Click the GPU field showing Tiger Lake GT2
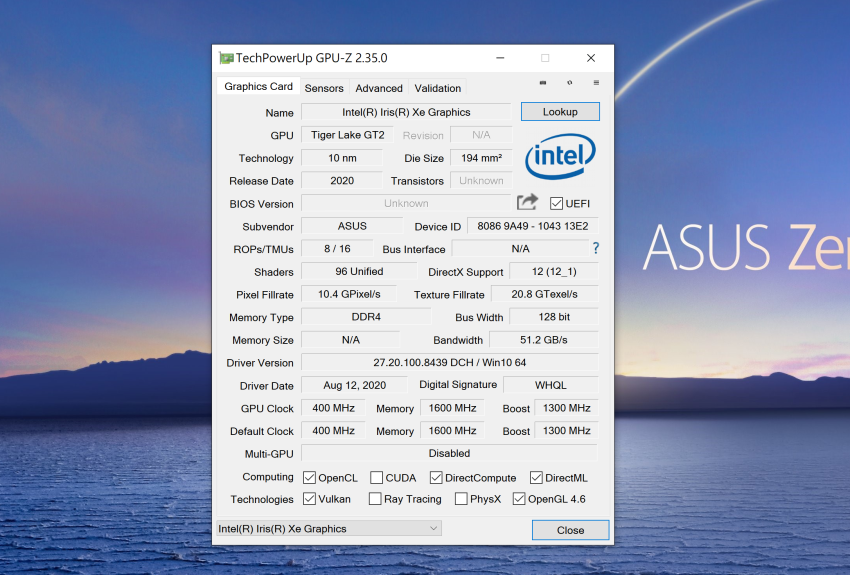Image resolution: width=850 pixels, height=575 pixels. click(x=347, y=135)
